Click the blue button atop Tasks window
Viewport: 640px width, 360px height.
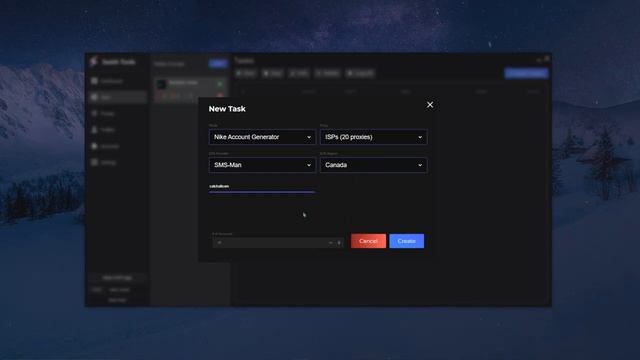coord(526,73)
